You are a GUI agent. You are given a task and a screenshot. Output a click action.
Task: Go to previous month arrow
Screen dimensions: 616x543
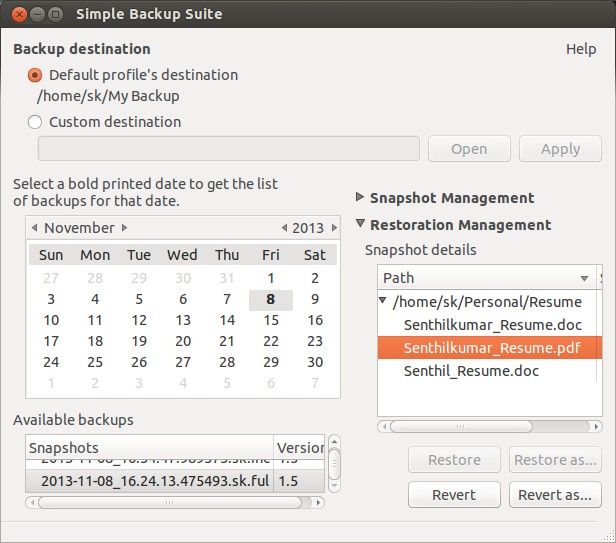(35, 227)
